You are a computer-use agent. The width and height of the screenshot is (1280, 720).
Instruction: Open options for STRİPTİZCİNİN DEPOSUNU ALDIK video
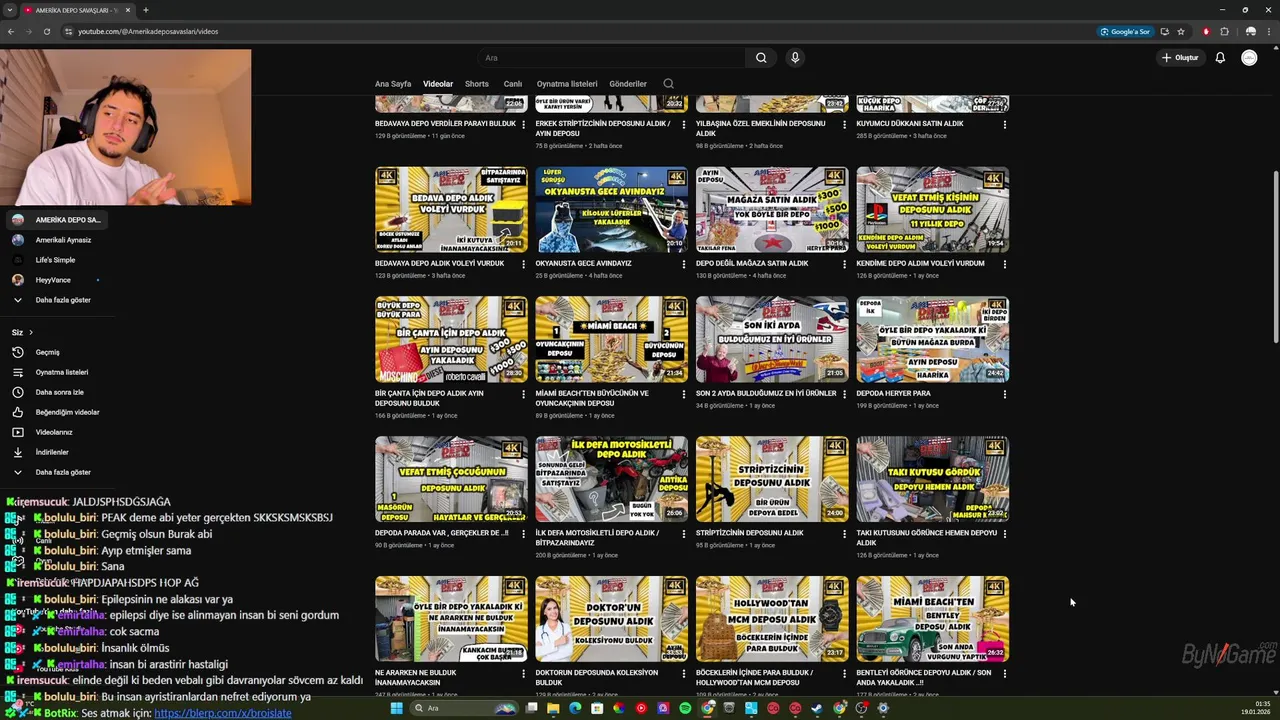tap(843, 535)
